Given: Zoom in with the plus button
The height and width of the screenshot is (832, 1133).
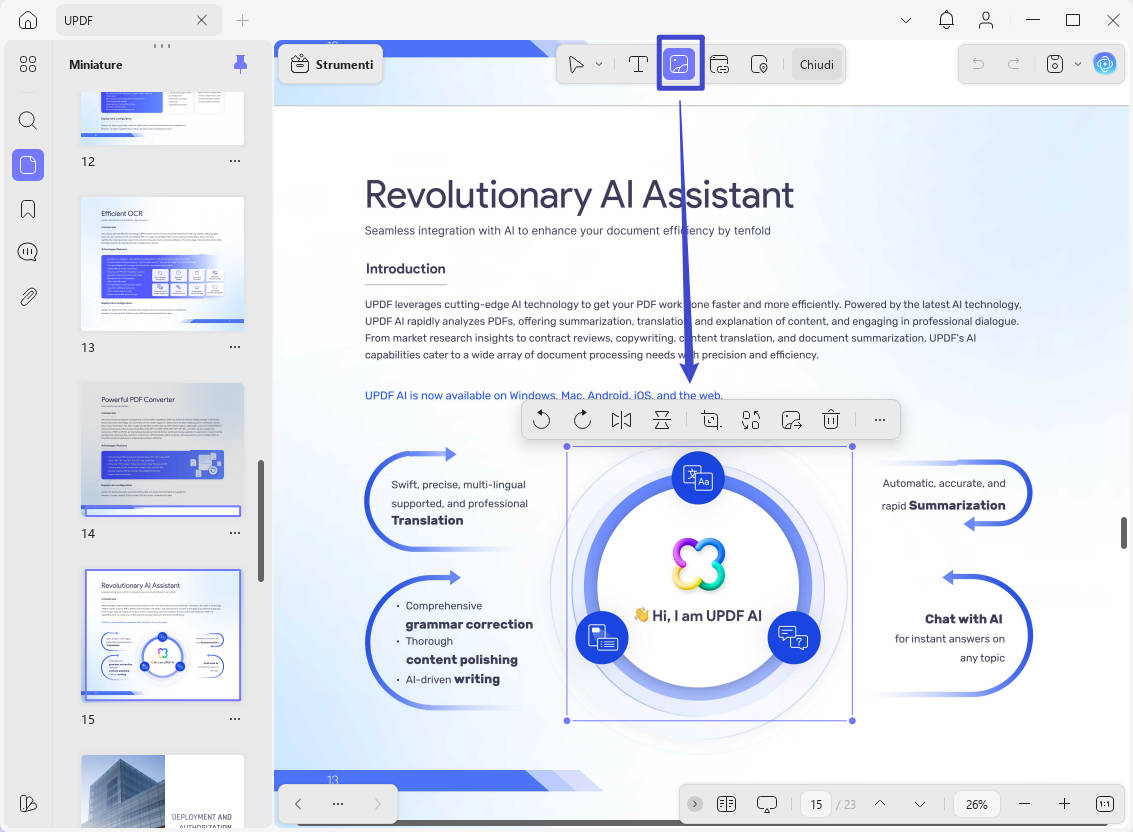Looking at the screenshot, I should point(1064,804).
